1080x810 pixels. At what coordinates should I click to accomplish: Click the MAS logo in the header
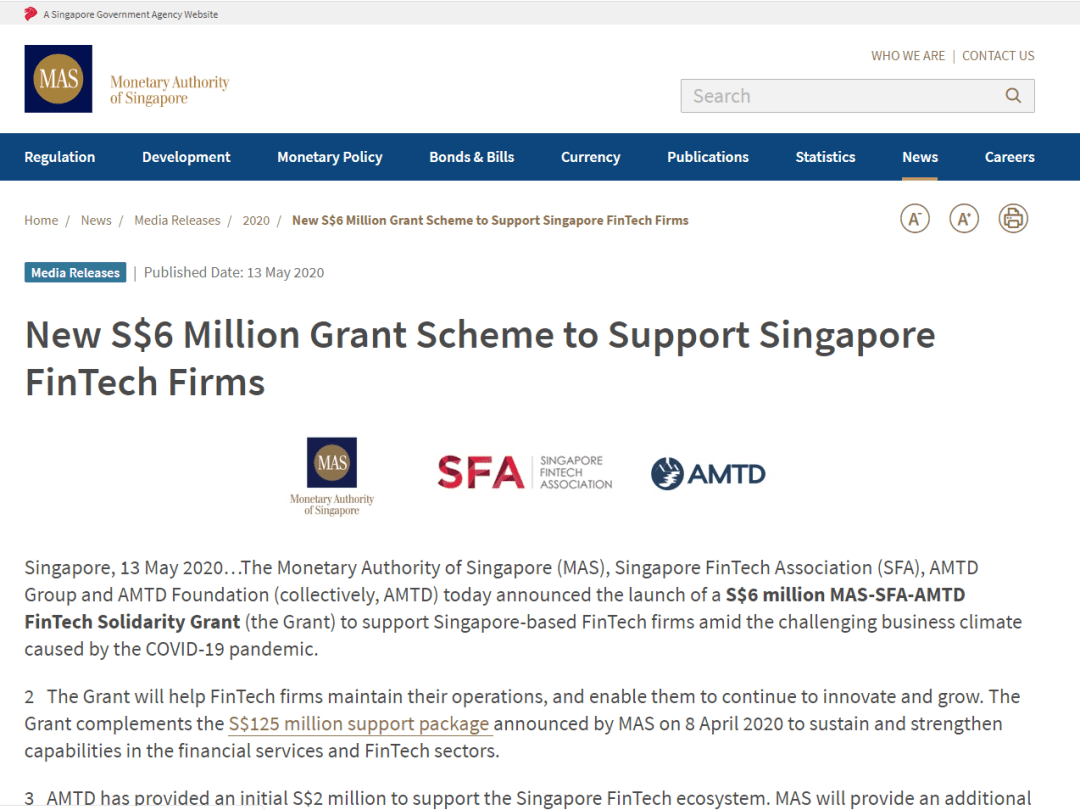pyautogui.click(x=59, y=79)
